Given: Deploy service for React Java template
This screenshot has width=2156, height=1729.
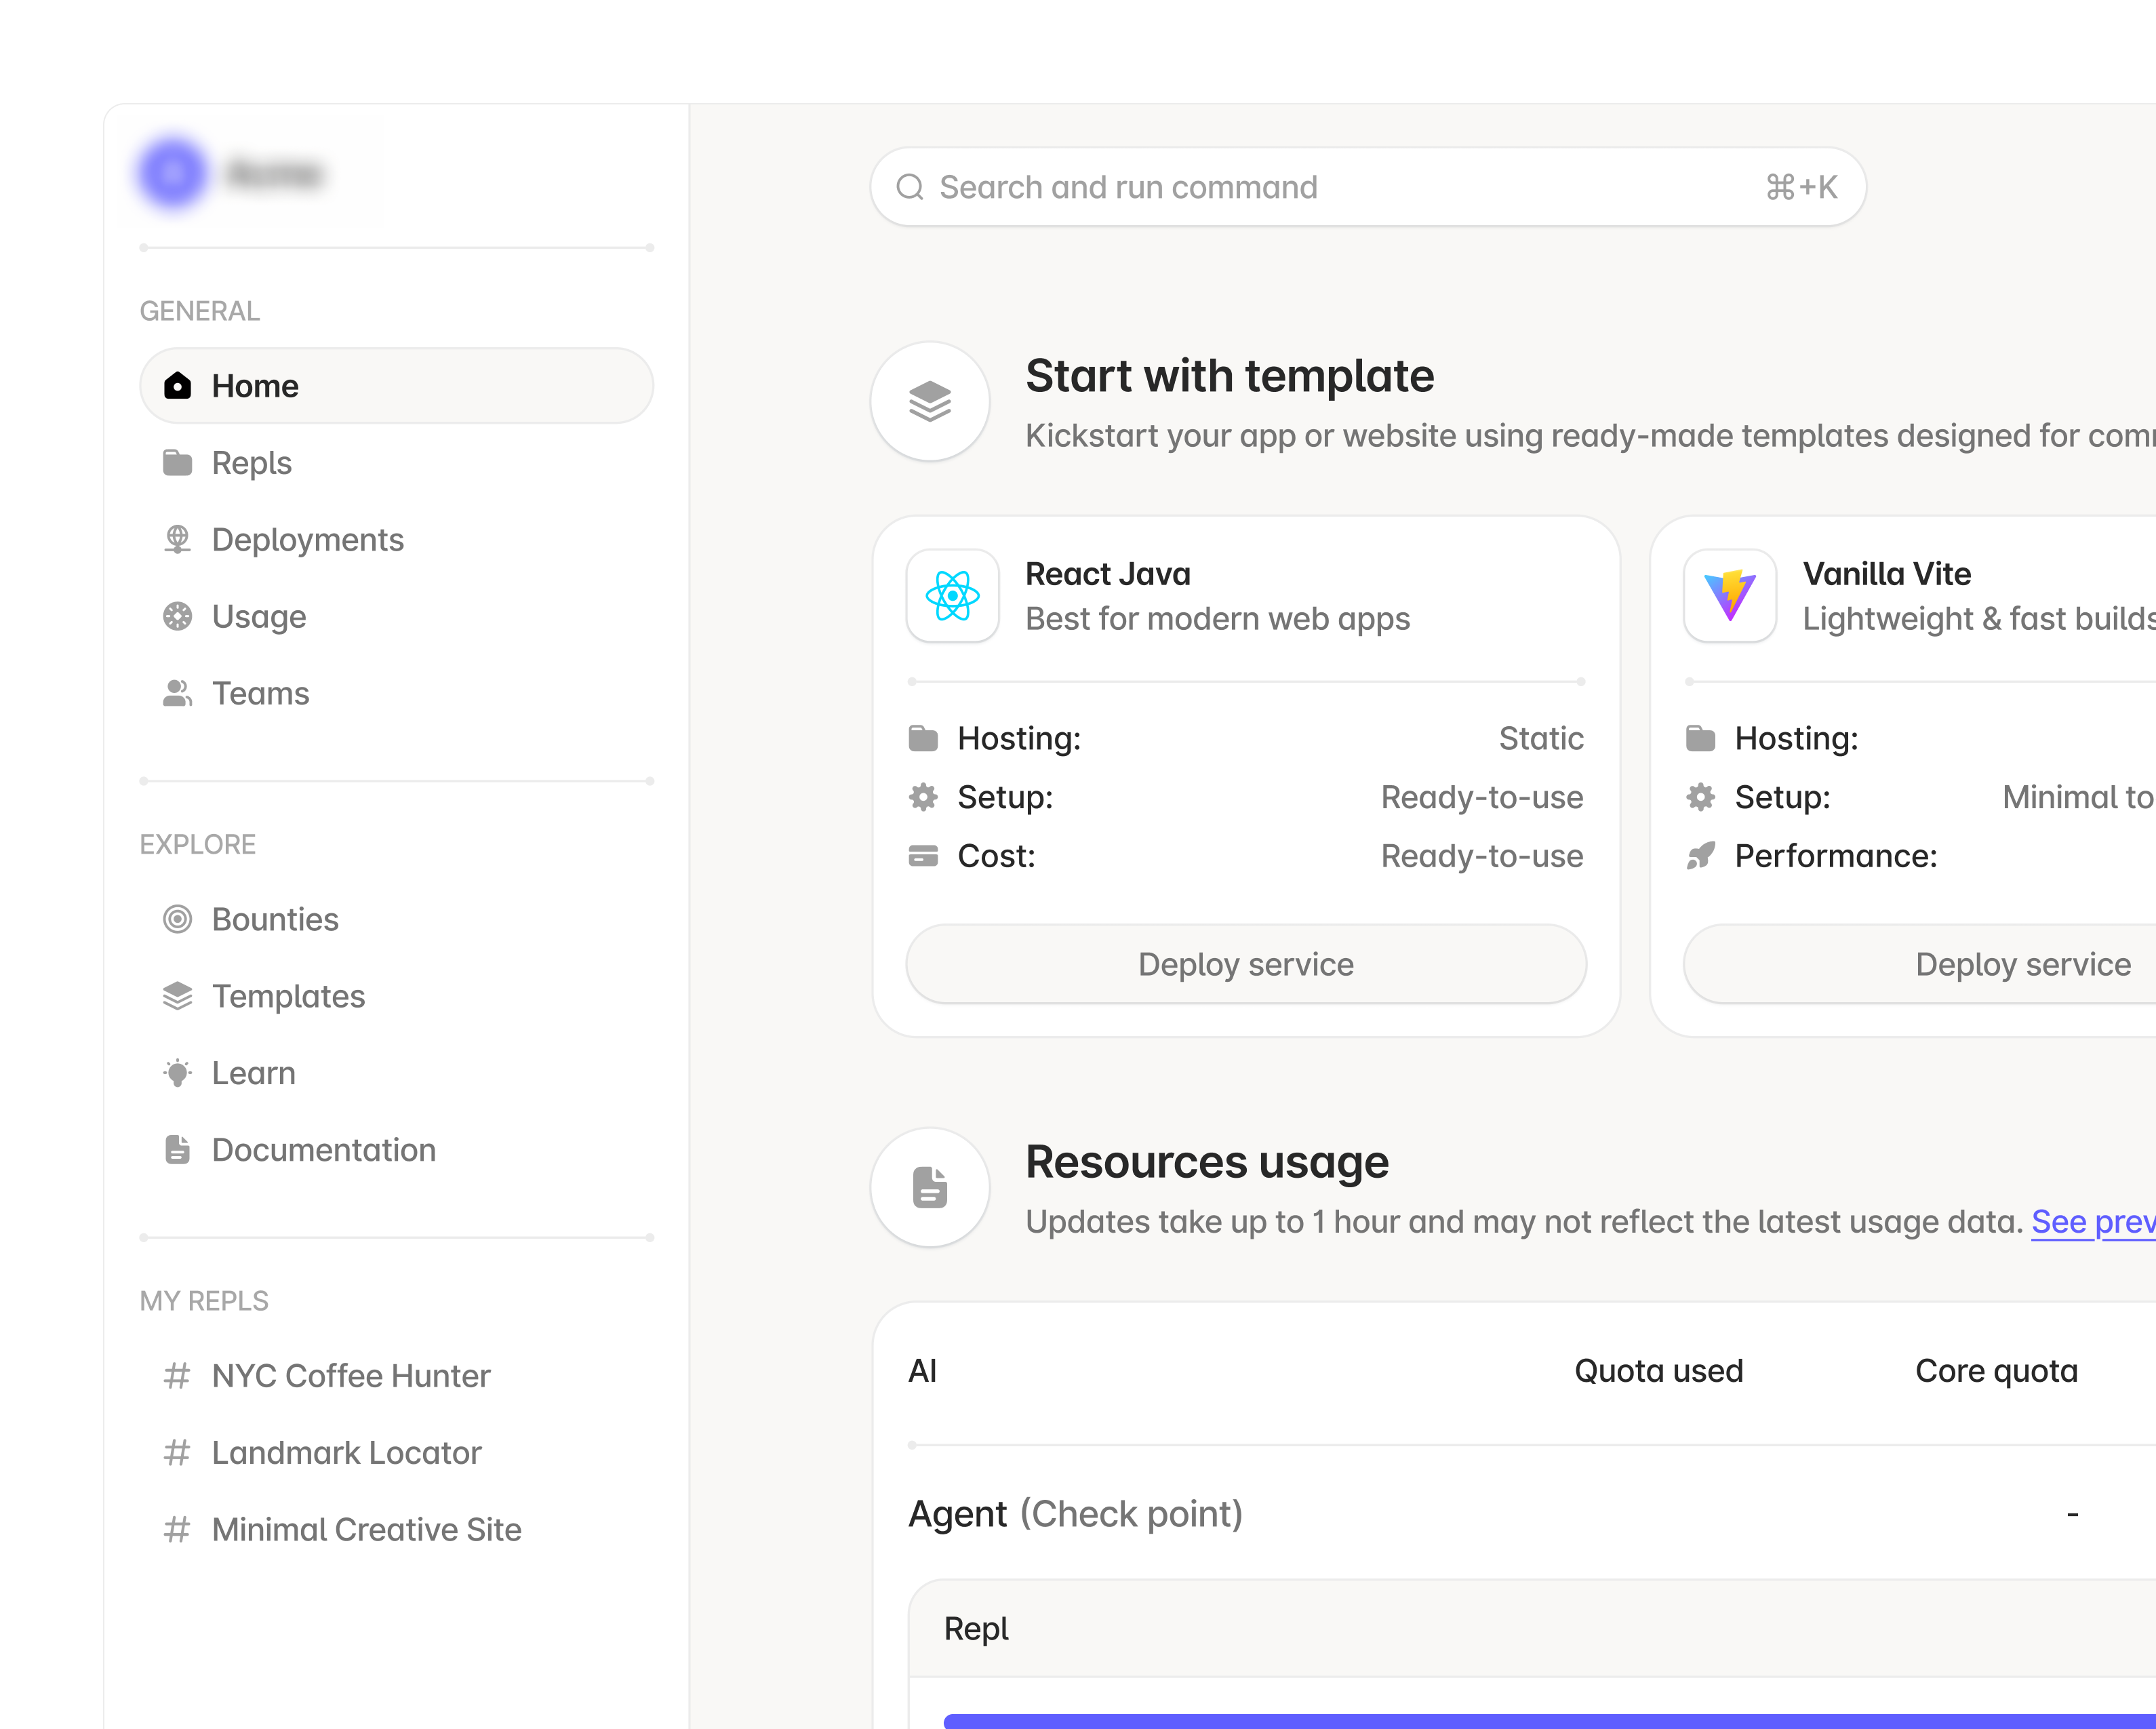Looking at the screenshot, I should [x=1246, y=964].
